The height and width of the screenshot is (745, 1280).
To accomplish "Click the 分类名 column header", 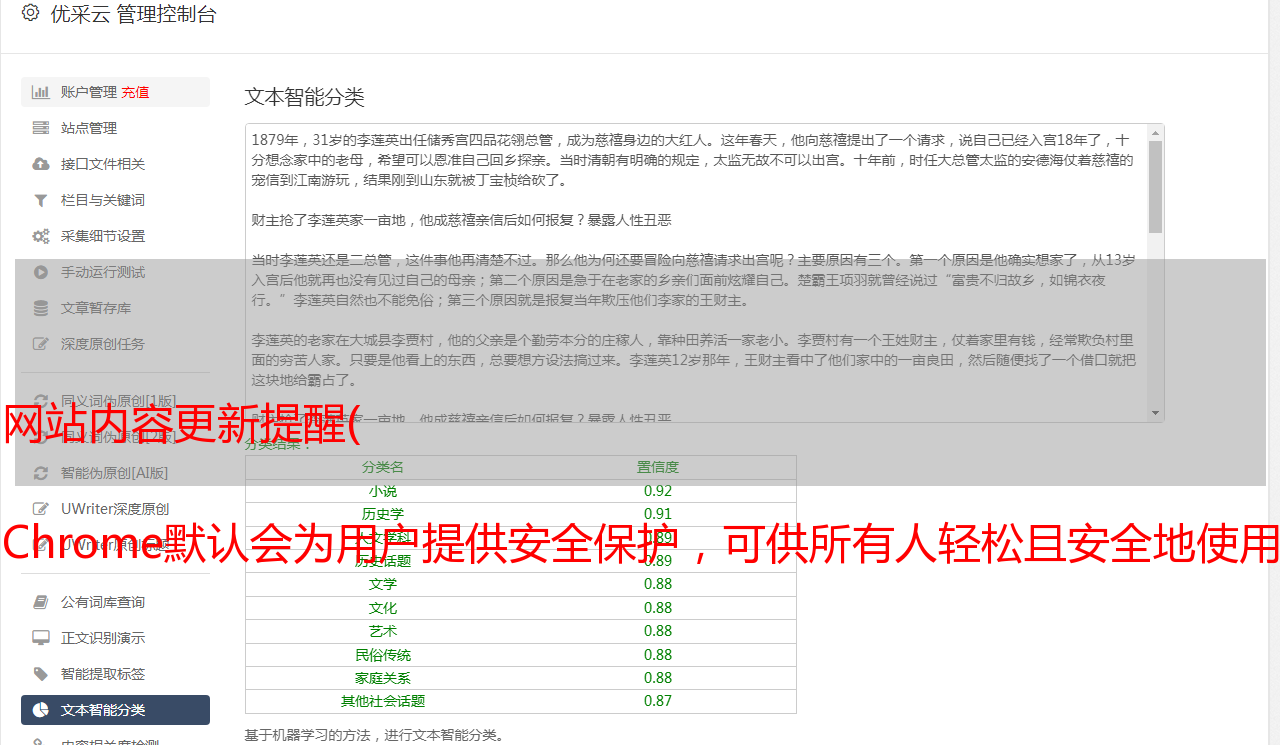I will click(x=383, y=467).
